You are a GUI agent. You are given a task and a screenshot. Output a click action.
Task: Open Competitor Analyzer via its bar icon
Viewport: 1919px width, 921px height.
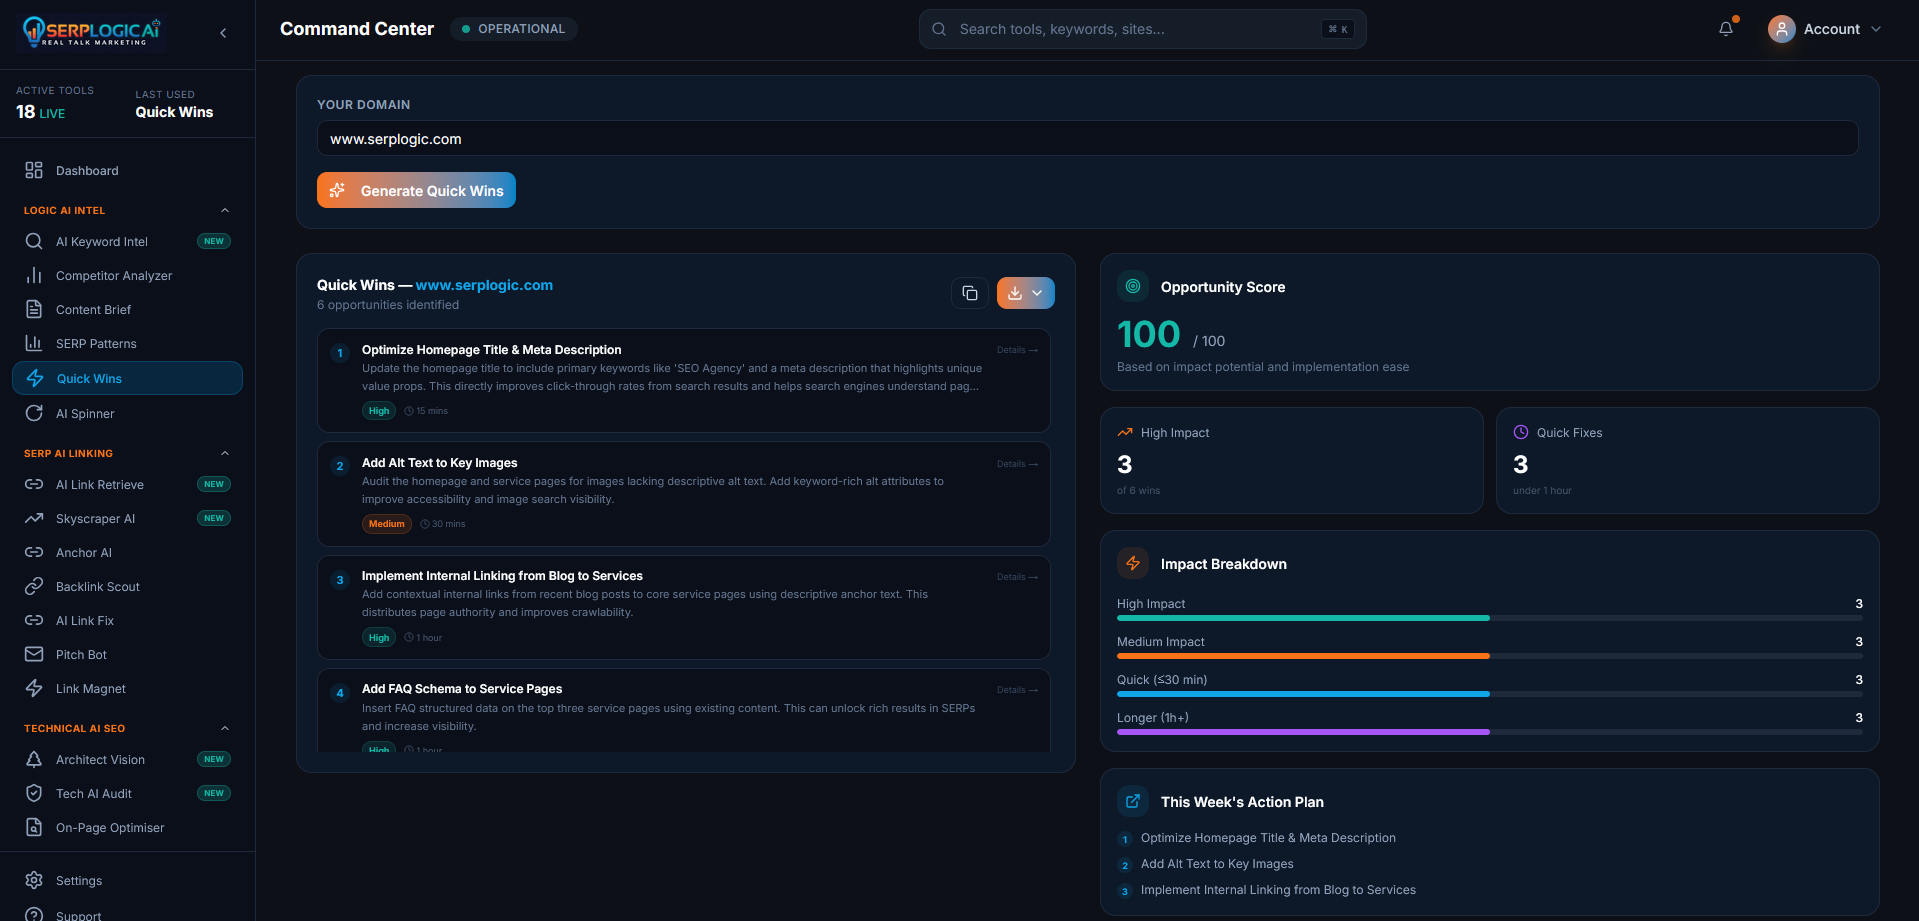(x=34, y=275)
